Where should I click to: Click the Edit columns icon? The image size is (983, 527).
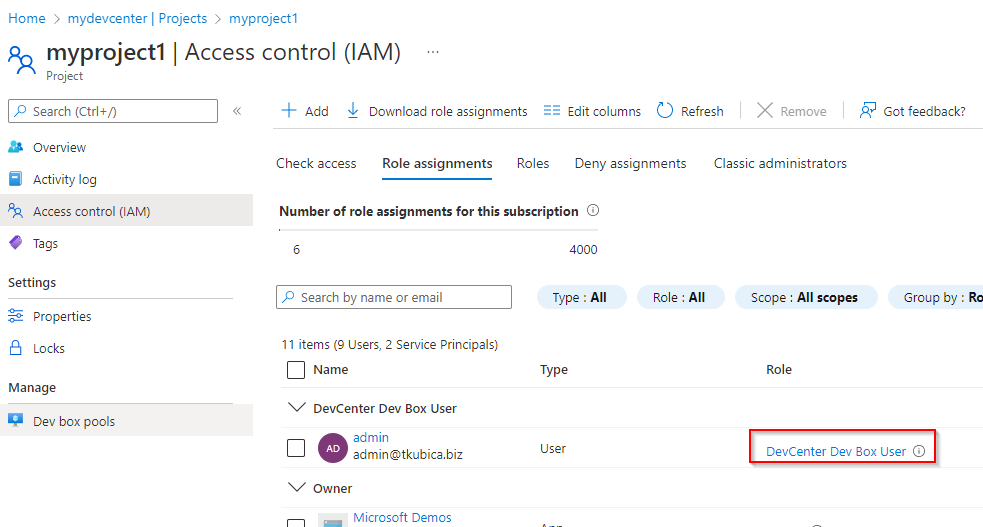552,111
